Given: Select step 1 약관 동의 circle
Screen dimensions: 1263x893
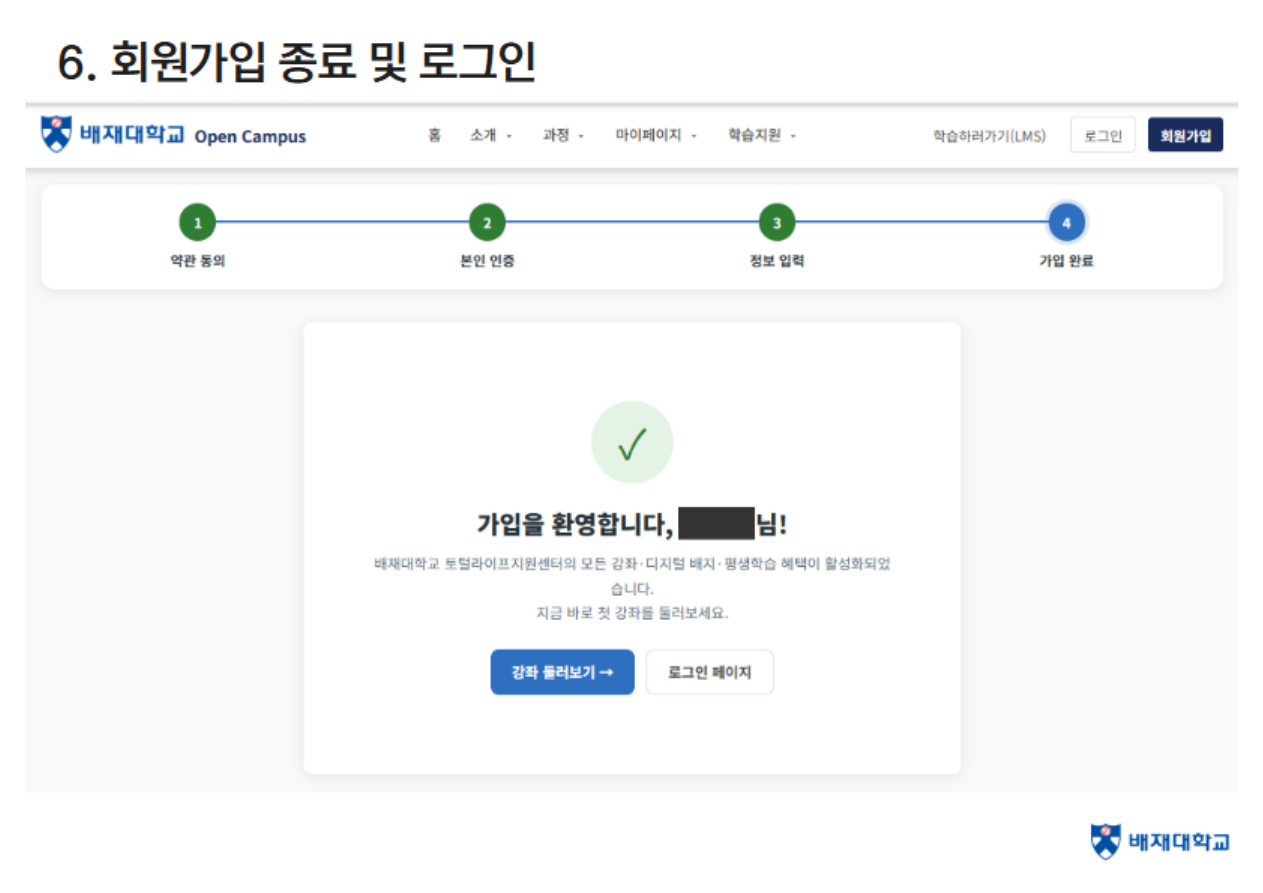Looking at the screenshot, I should (x=198, y=223).
